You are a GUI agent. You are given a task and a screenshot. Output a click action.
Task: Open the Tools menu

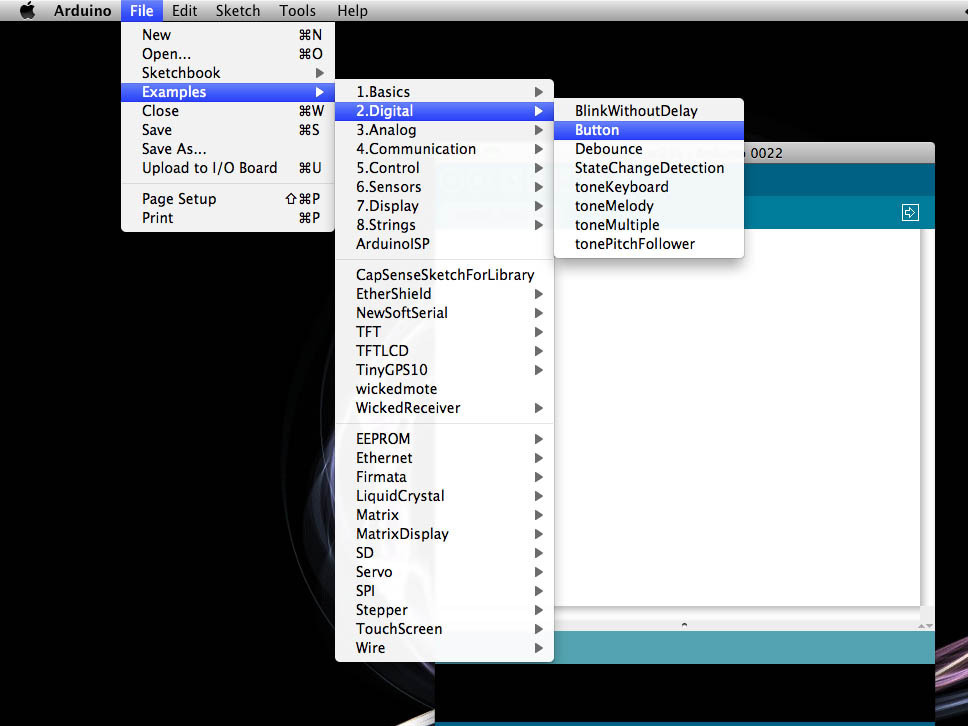click(x=297, y=10)
